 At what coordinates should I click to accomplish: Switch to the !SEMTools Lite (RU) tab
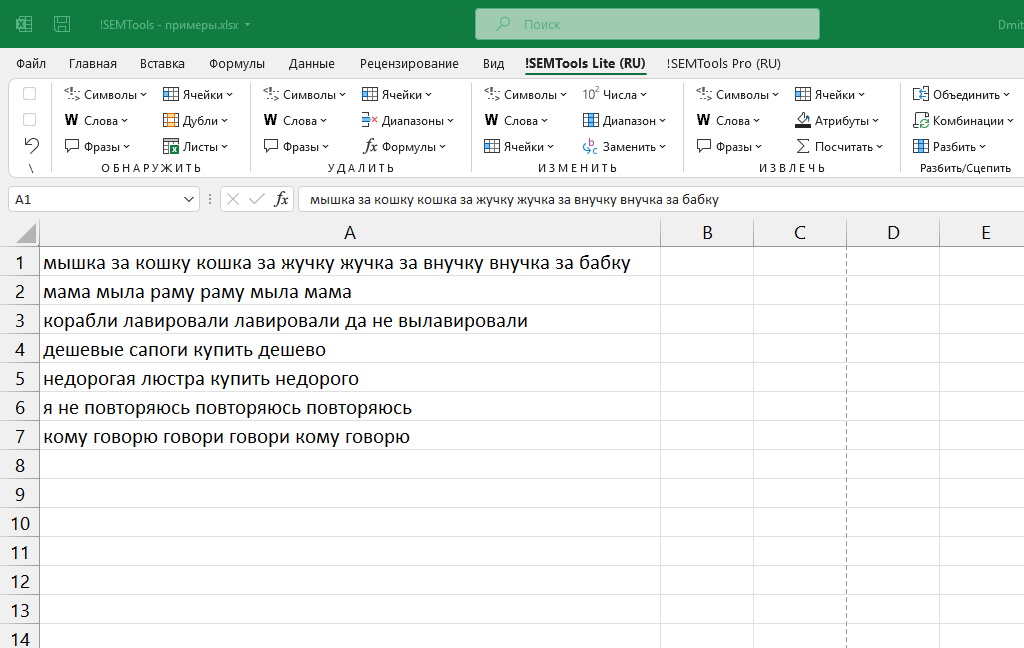coord(584,63)
